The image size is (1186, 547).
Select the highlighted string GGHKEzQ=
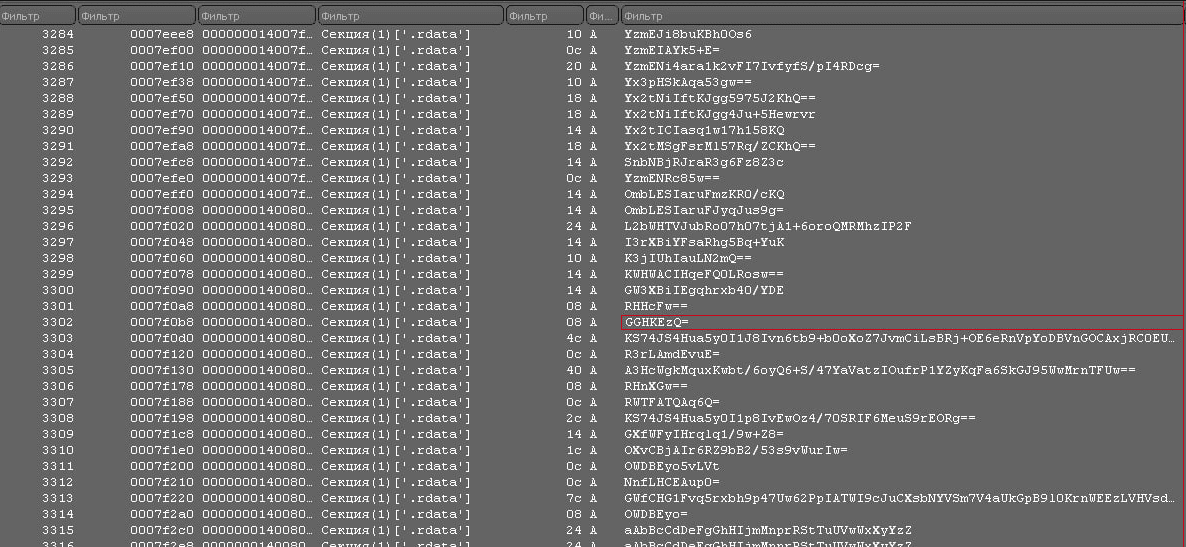pos(656,322)
